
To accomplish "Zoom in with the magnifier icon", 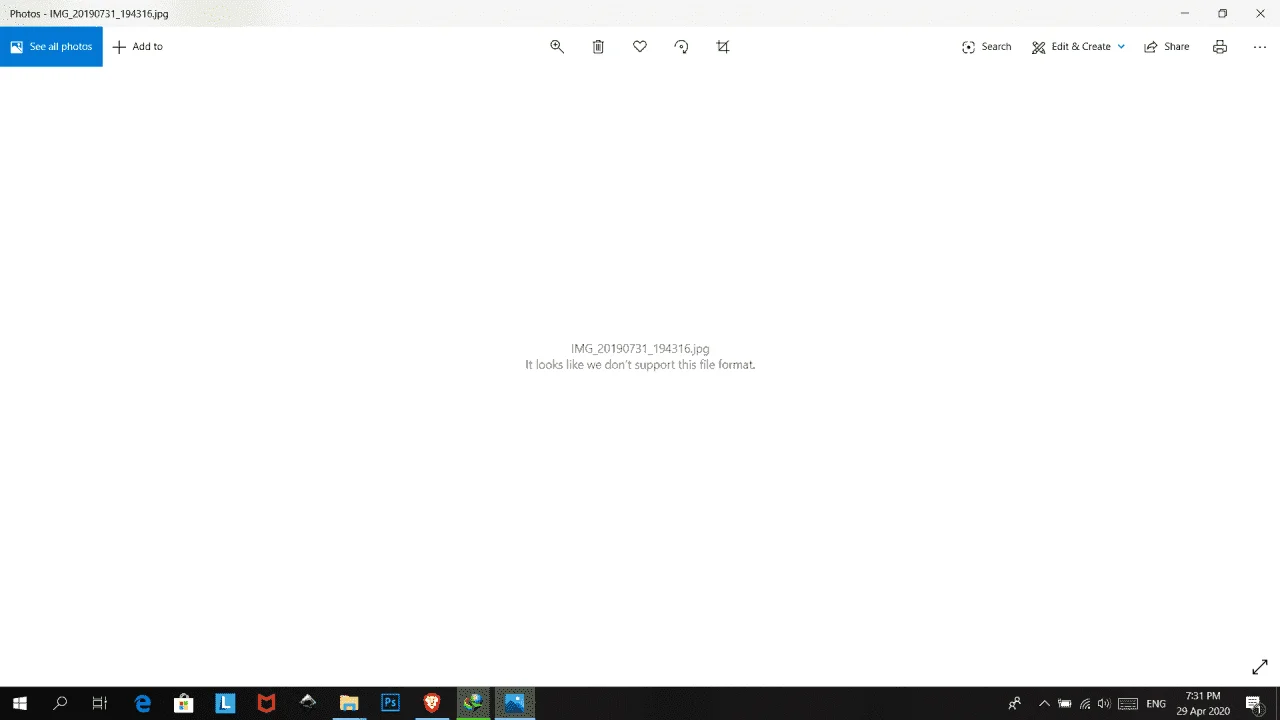I will [557, 47].
